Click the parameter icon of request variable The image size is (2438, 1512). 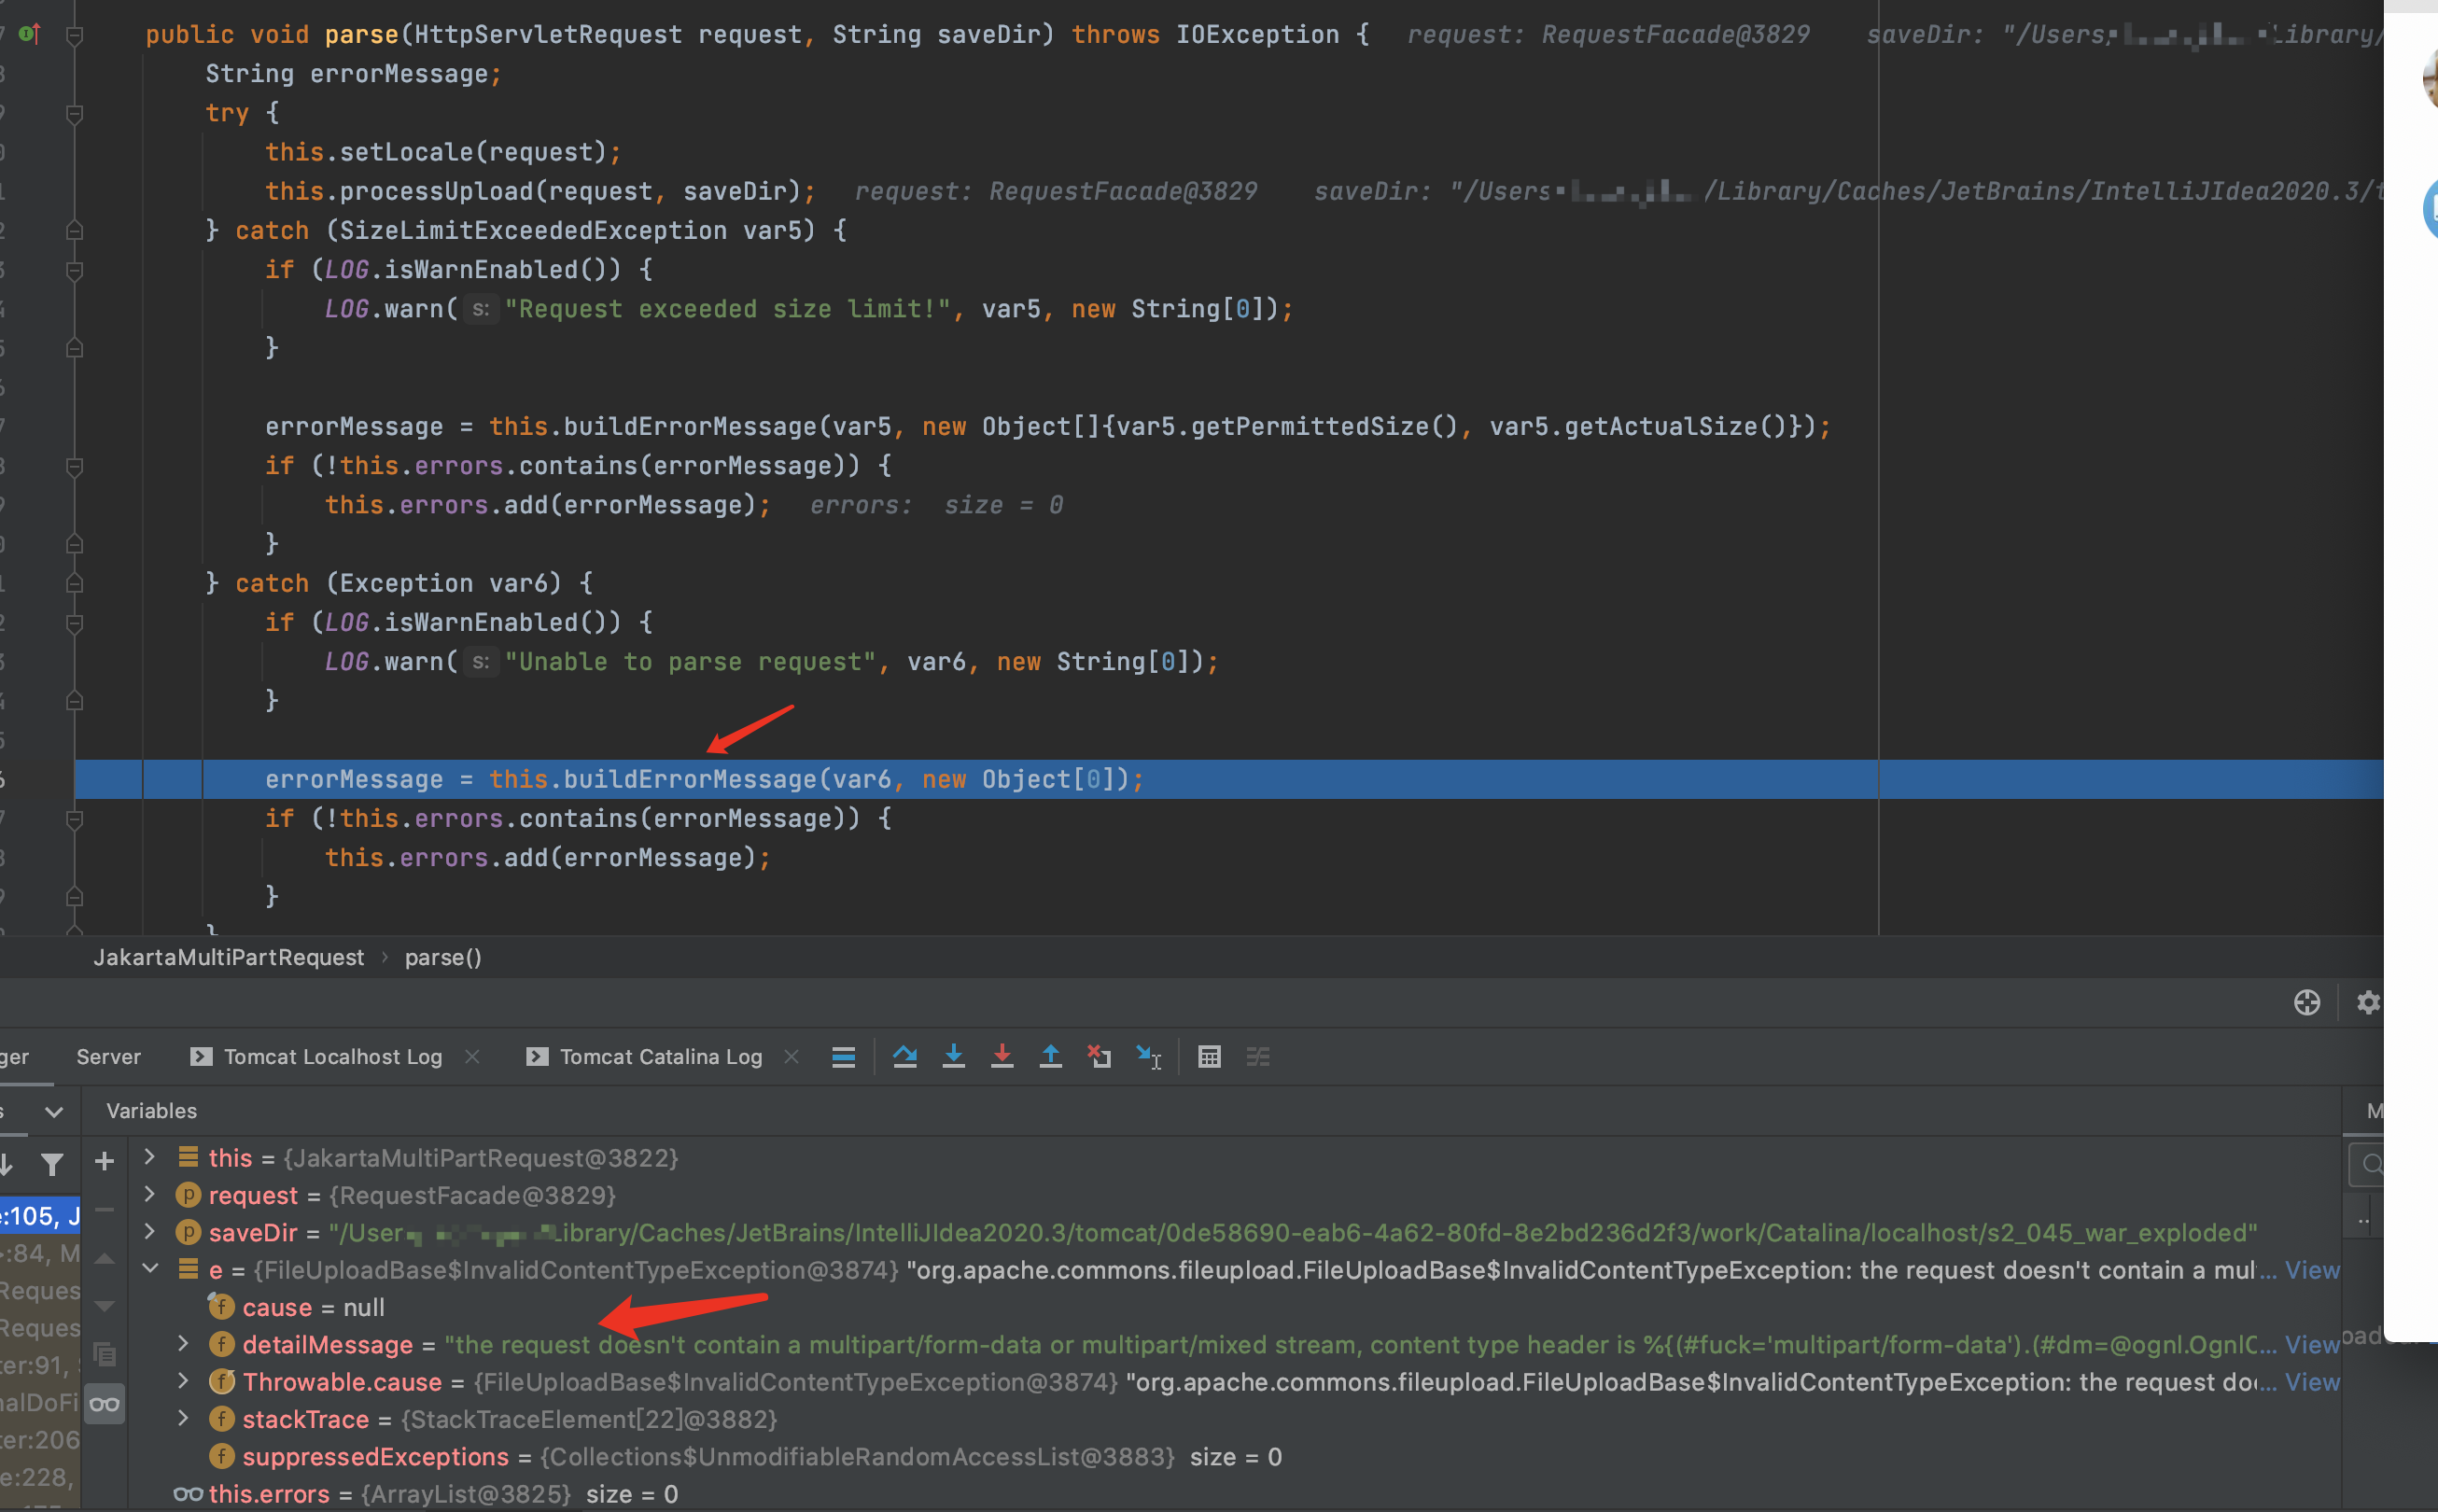click(188, 1196)
